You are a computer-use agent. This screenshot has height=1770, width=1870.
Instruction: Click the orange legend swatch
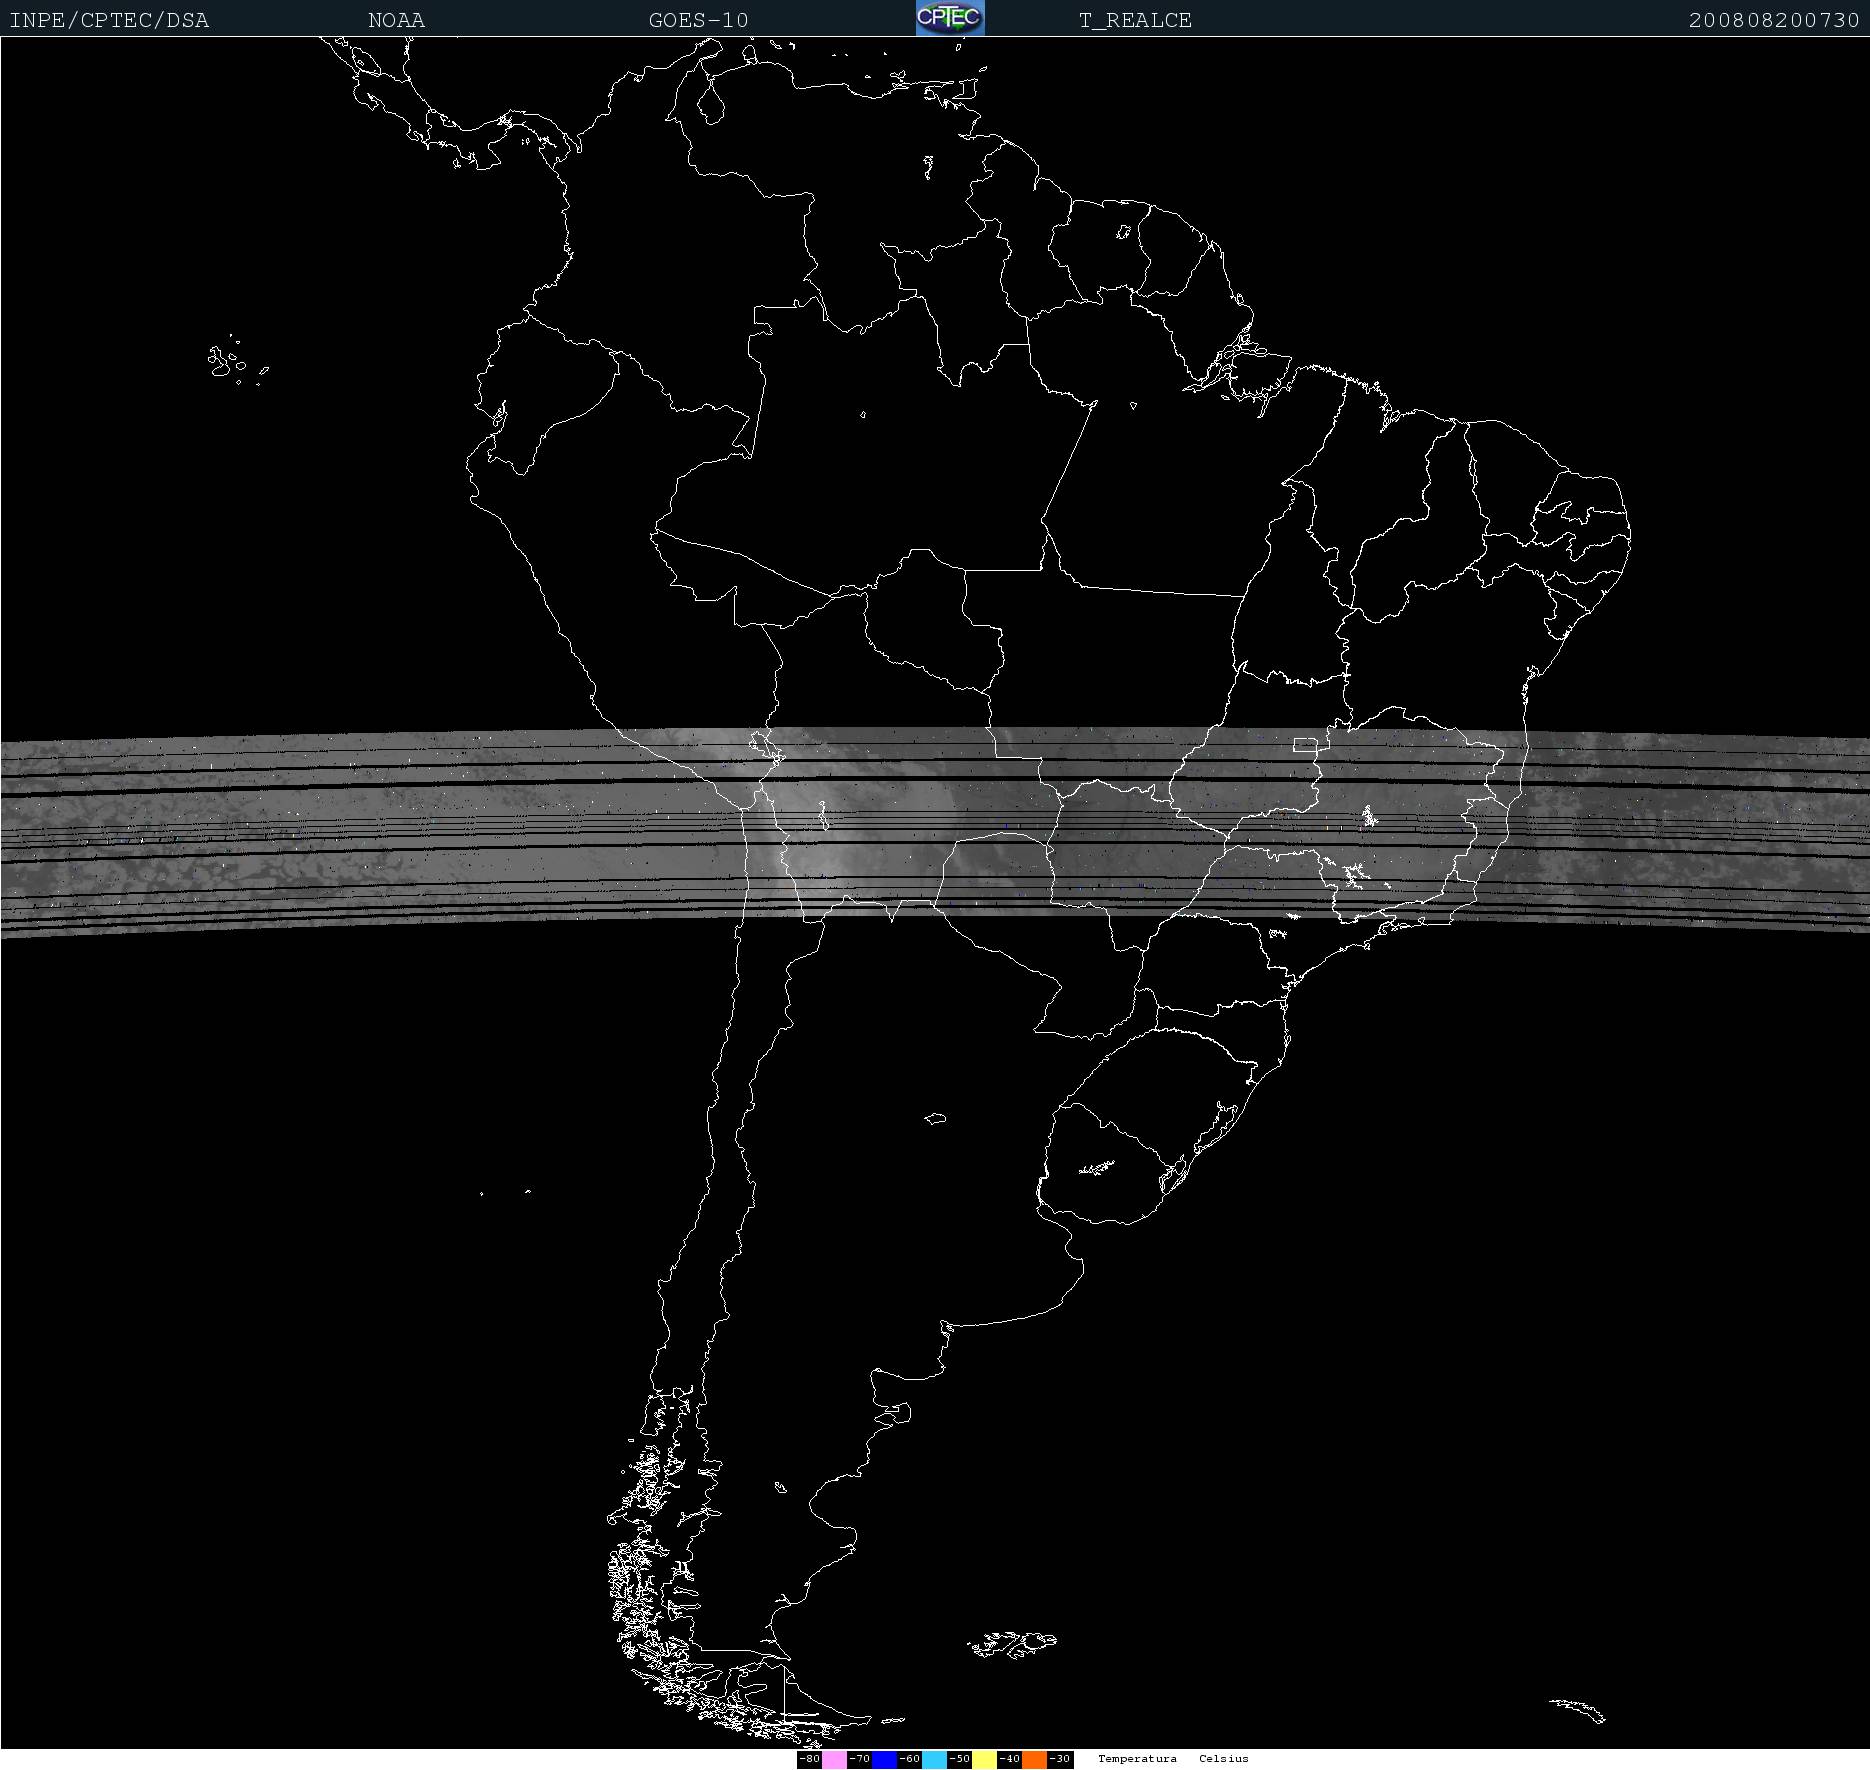click(x=1034, y=1759)
